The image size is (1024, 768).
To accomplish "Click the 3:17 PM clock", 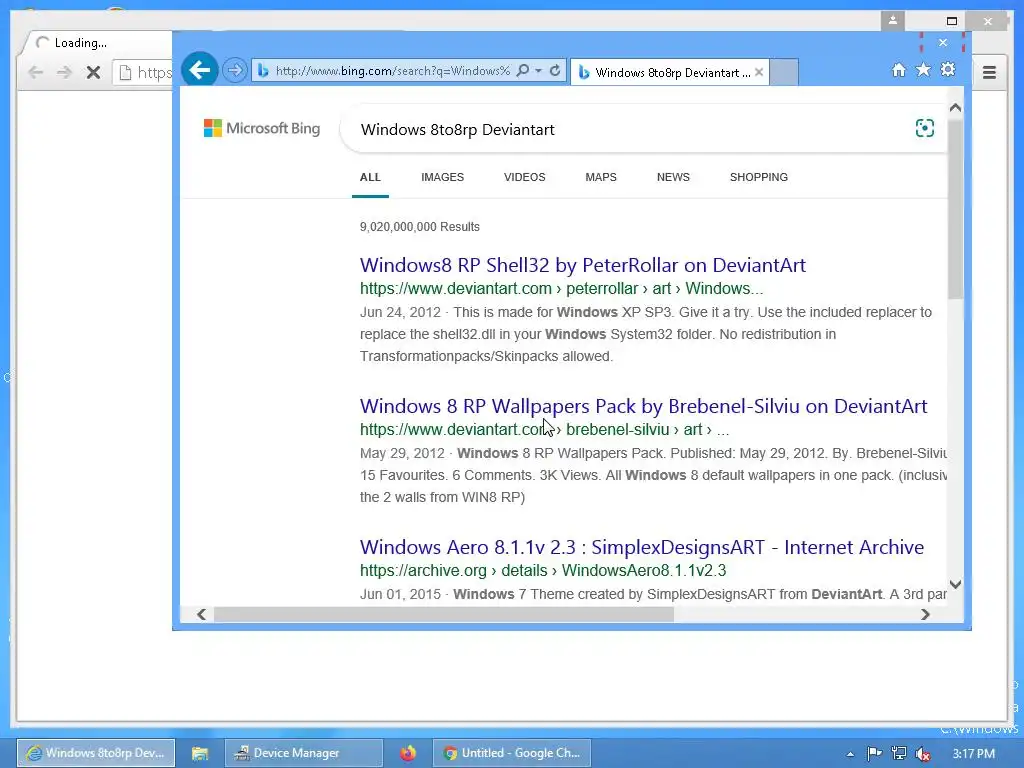I will [x=973, y=754].
